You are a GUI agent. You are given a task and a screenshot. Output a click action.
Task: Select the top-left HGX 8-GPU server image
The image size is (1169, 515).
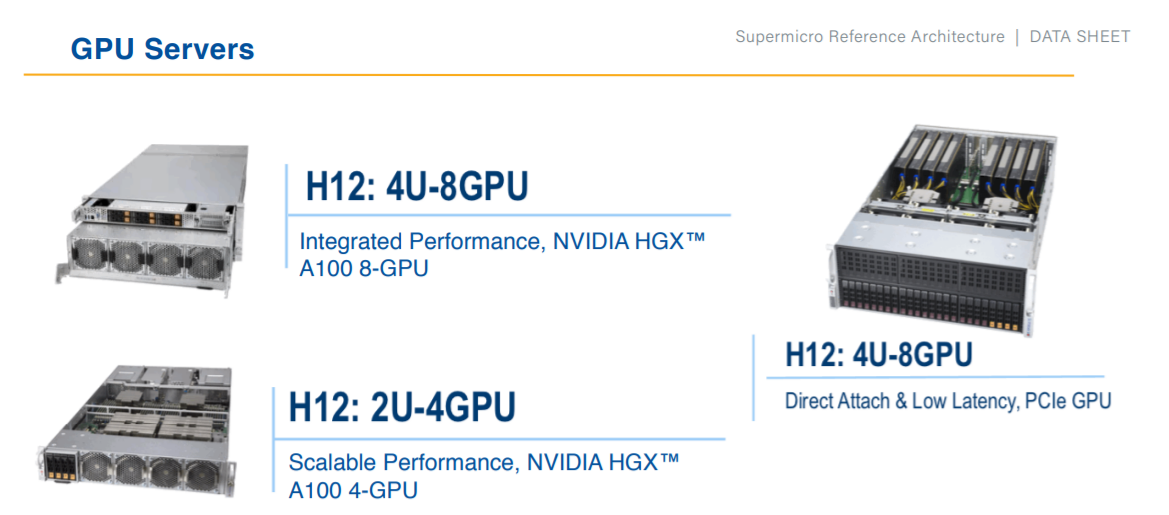coord(153,221)
